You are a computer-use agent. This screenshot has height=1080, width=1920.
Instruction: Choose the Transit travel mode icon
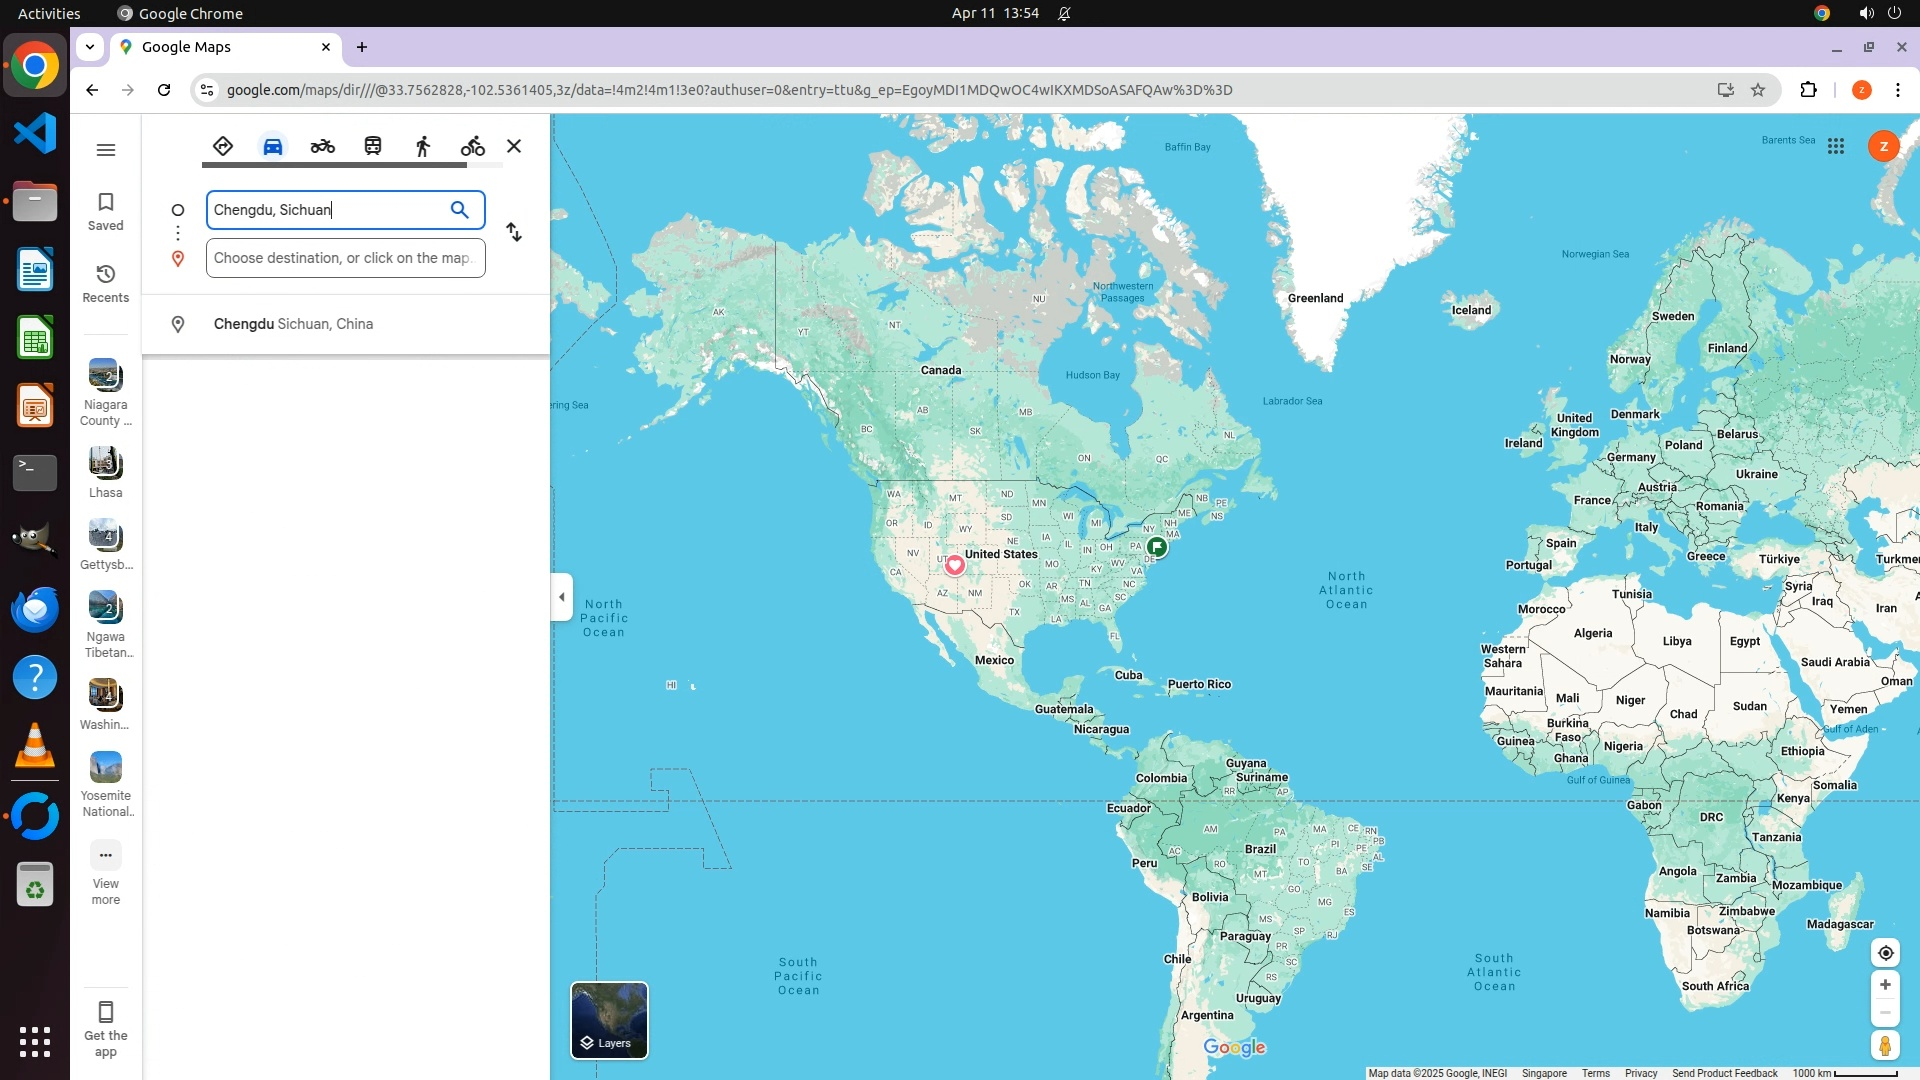click(373, 146)
